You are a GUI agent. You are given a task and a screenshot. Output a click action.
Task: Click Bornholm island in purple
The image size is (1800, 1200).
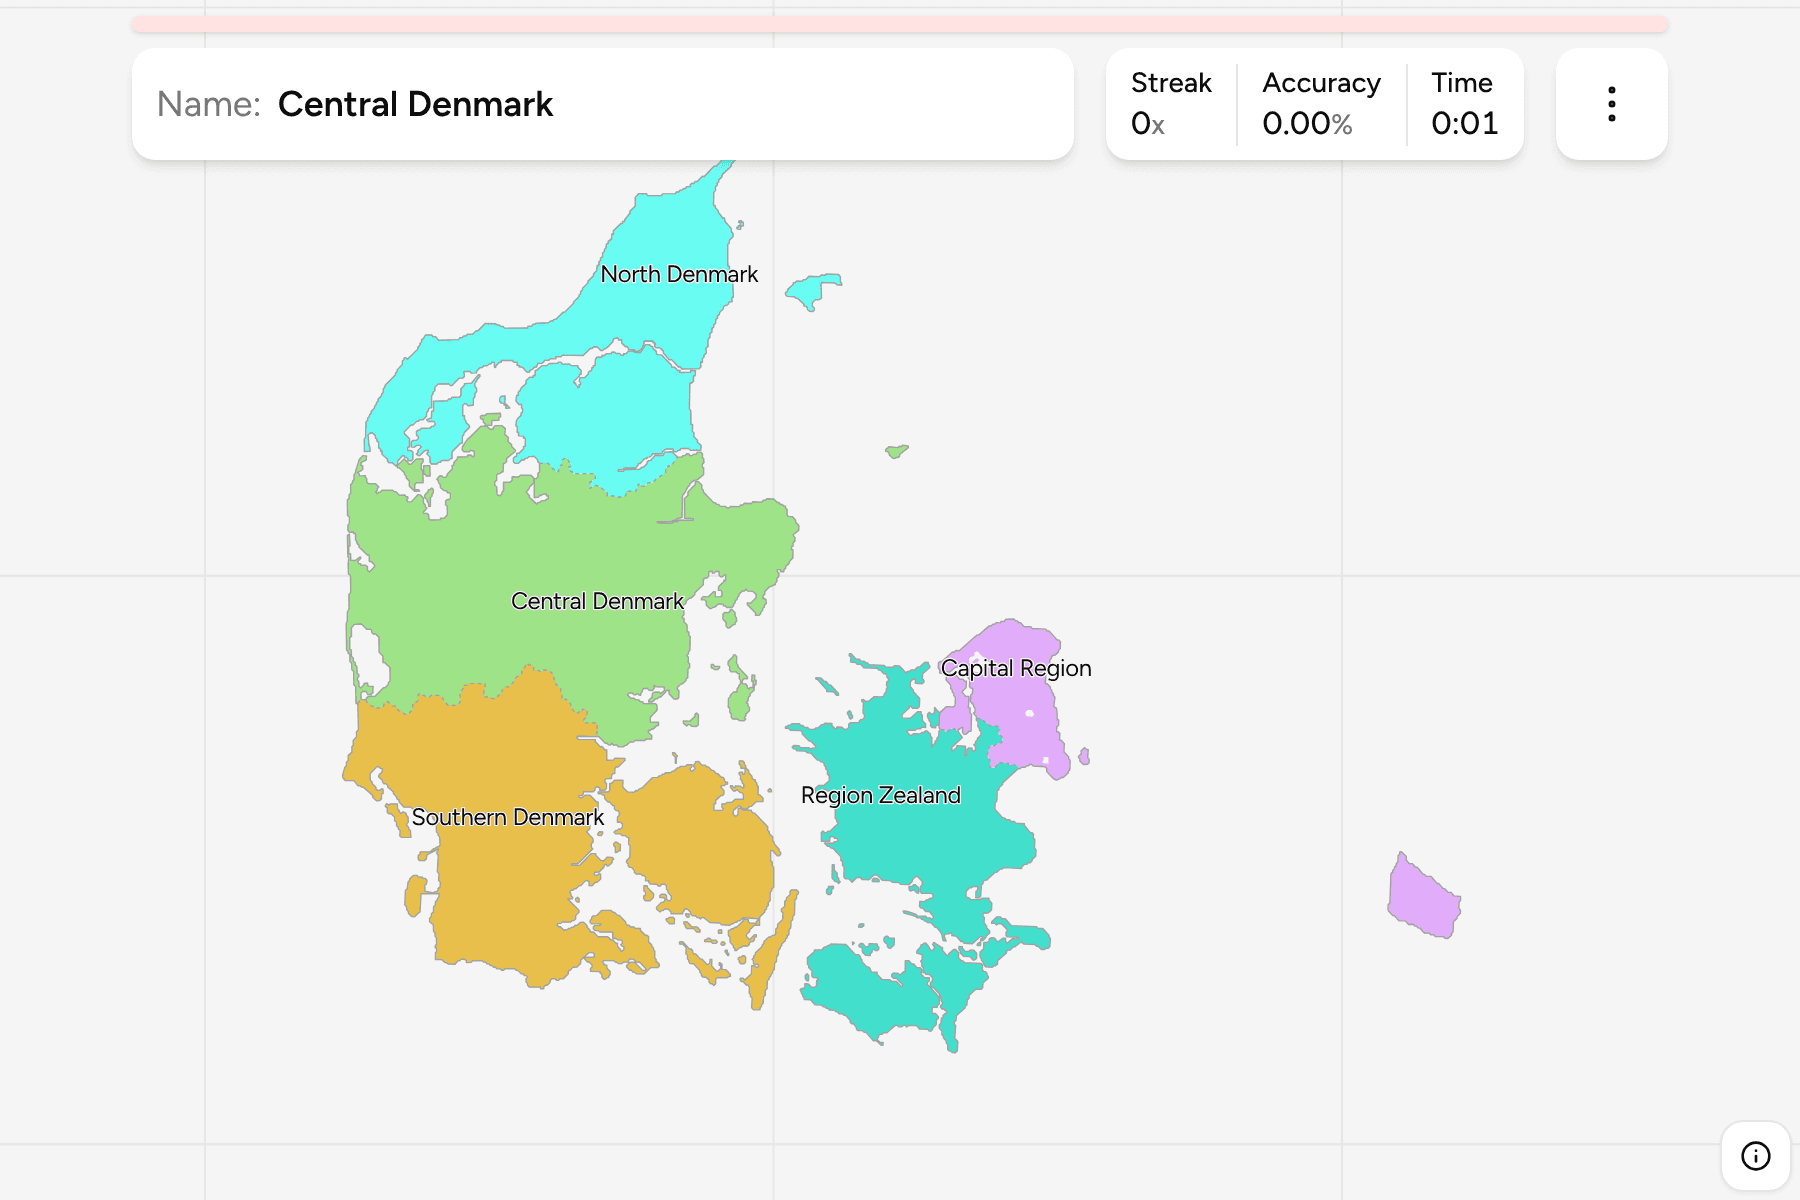click(1424, 897)
